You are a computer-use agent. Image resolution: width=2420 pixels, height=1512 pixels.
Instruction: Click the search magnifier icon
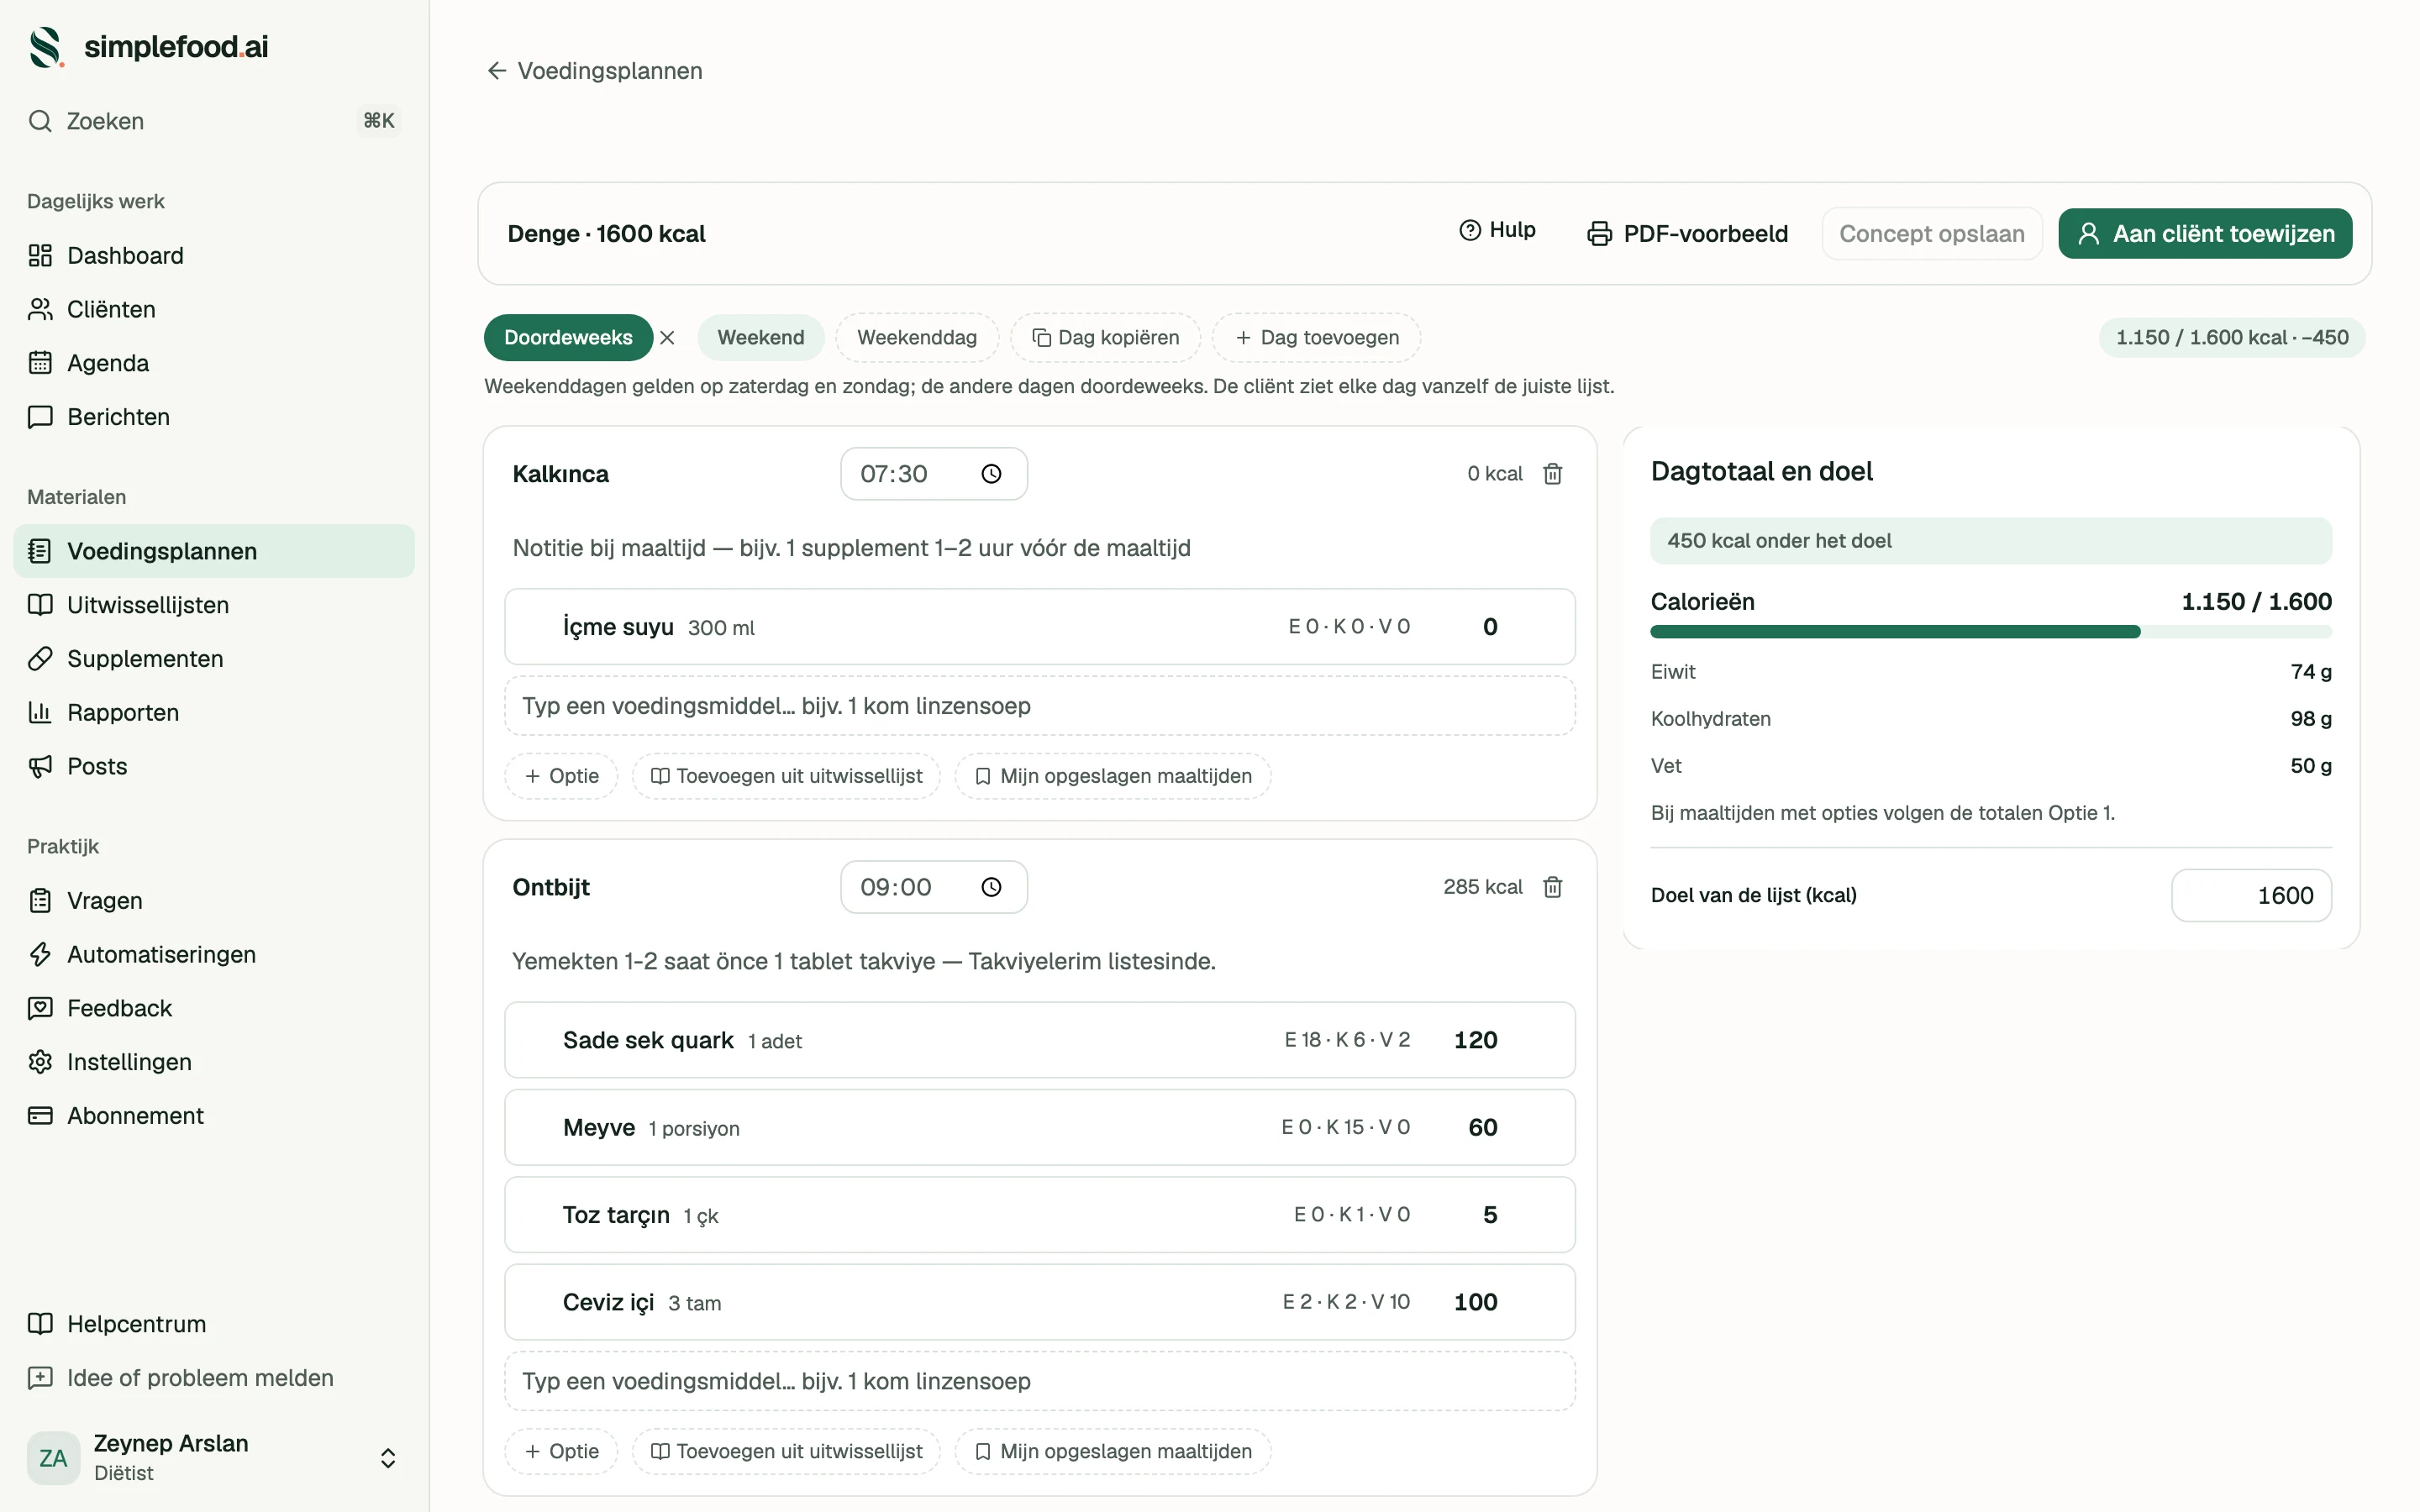(40, 121)
